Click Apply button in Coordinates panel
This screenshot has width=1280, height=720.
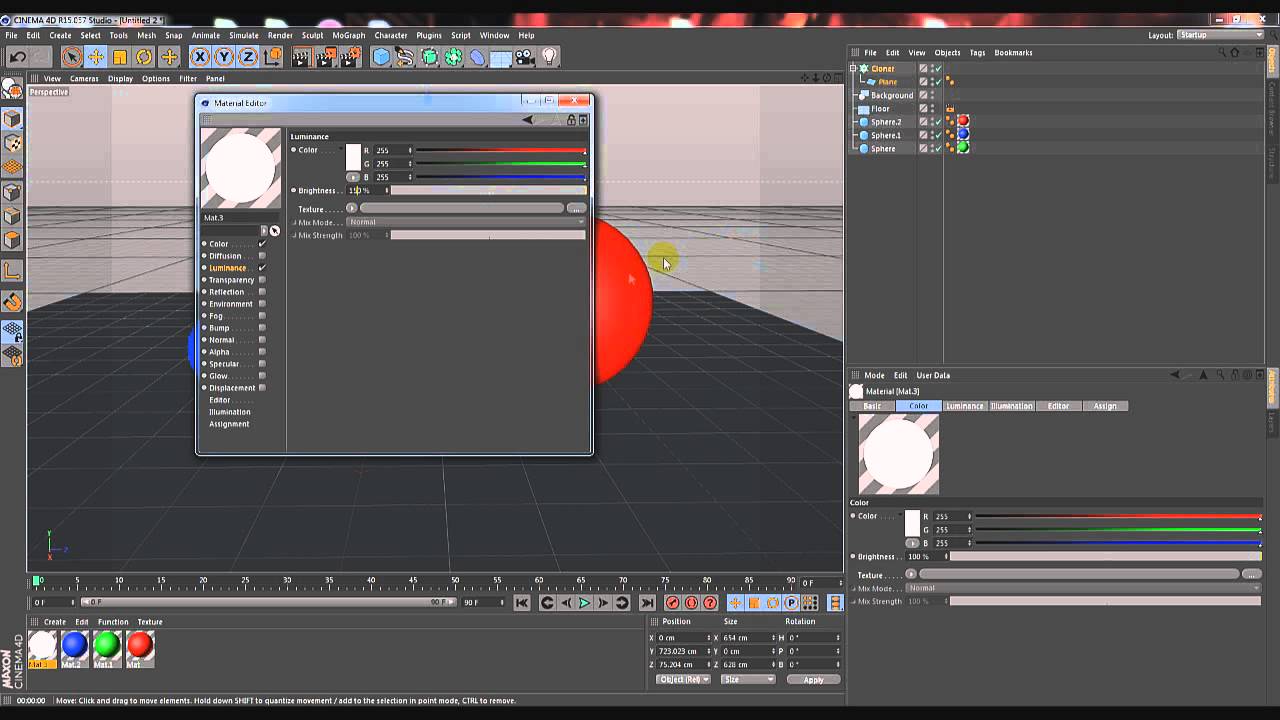click(x=813, y=680)
